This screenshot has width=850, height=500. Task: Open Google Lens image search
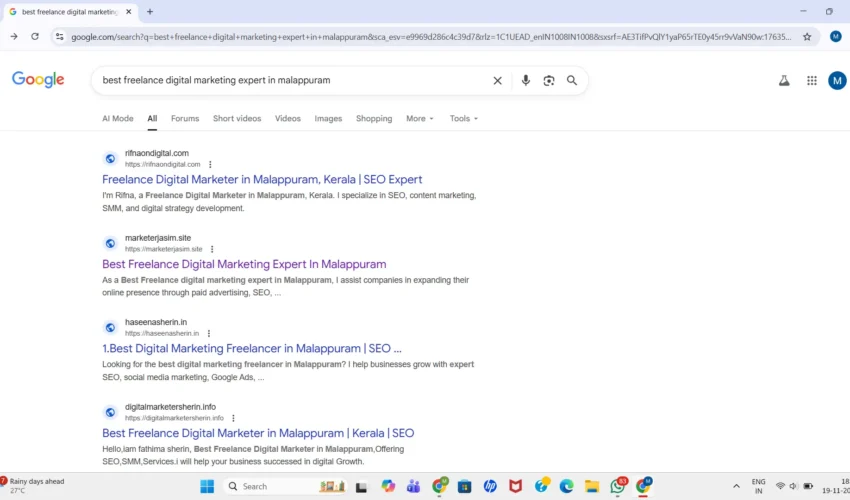[x=549, y=81]
